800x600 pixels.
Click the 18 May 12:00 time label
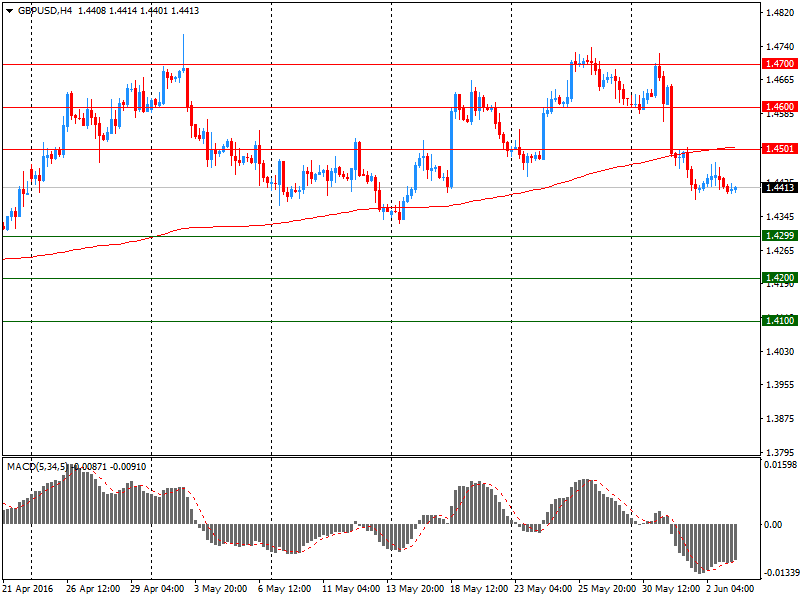[479, 589]
